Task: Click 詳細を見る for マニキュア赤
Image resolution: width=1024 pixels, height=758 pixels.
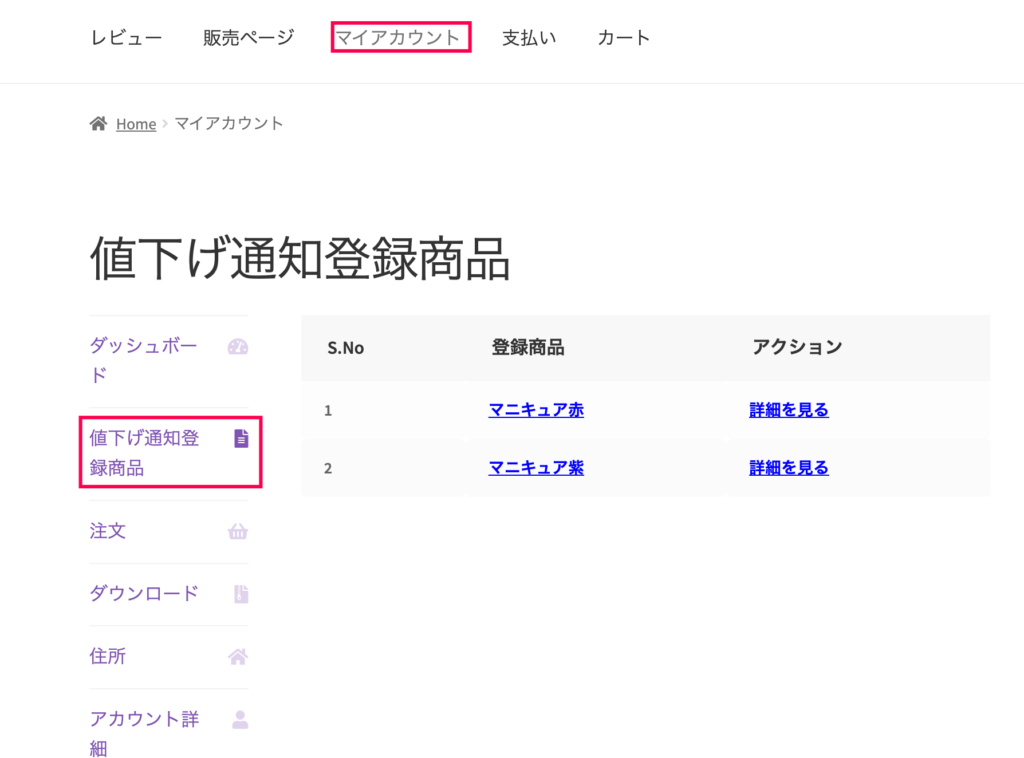Action: pos(789,410)
